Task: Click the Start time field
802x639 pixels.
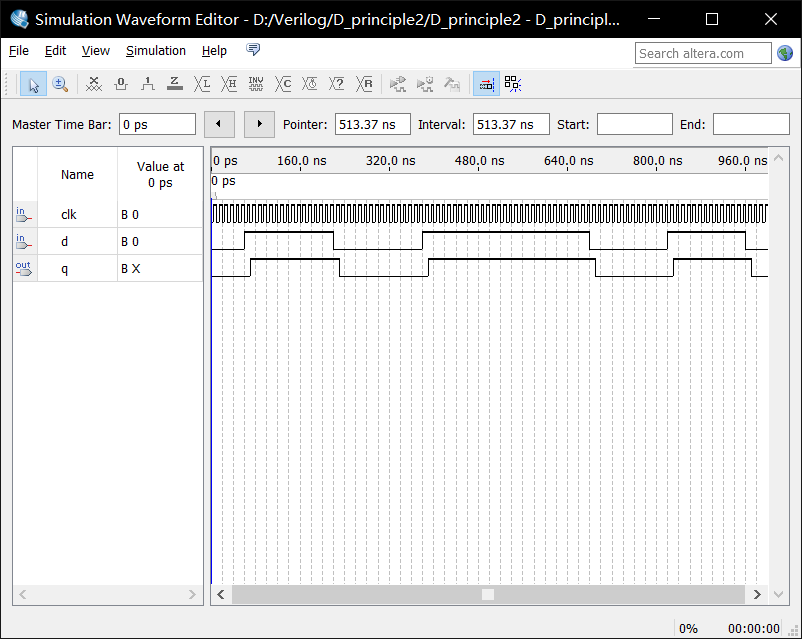Action: 635,124
